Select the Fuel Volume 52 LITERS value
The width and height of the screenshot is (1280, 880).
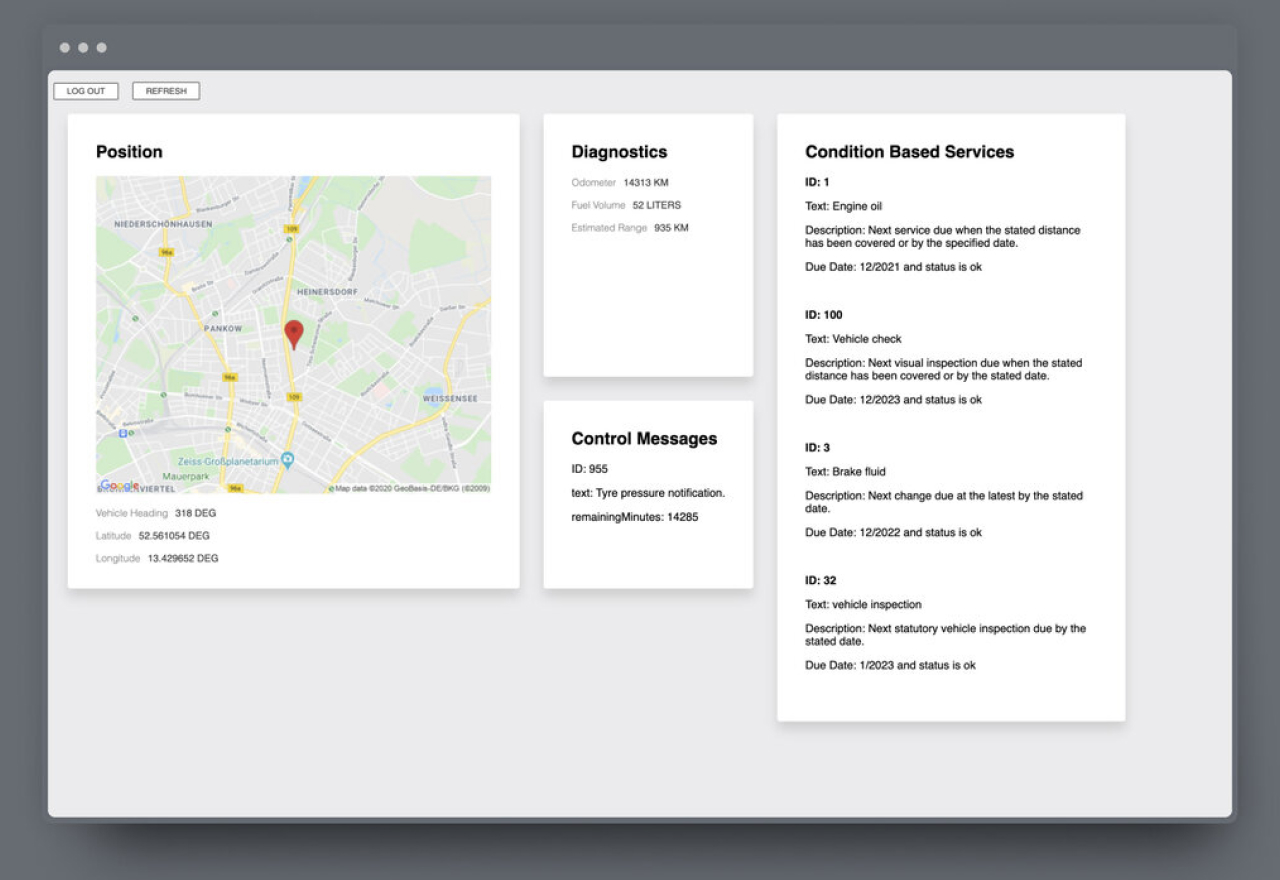pyautogui.click(x=657, y=205)
